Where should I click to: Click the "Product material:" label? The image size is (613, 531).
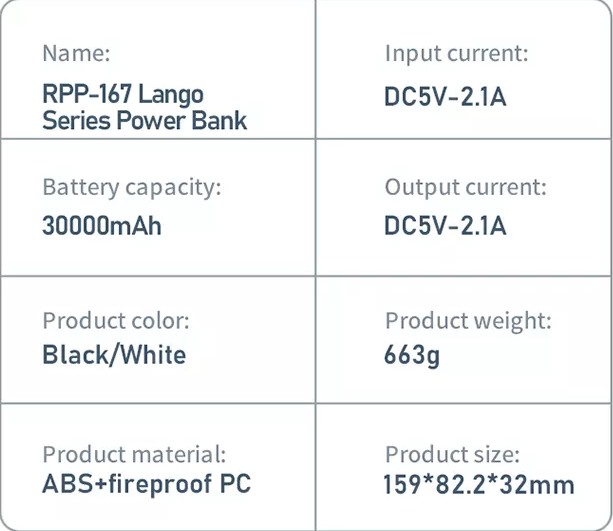pos(134,454)
